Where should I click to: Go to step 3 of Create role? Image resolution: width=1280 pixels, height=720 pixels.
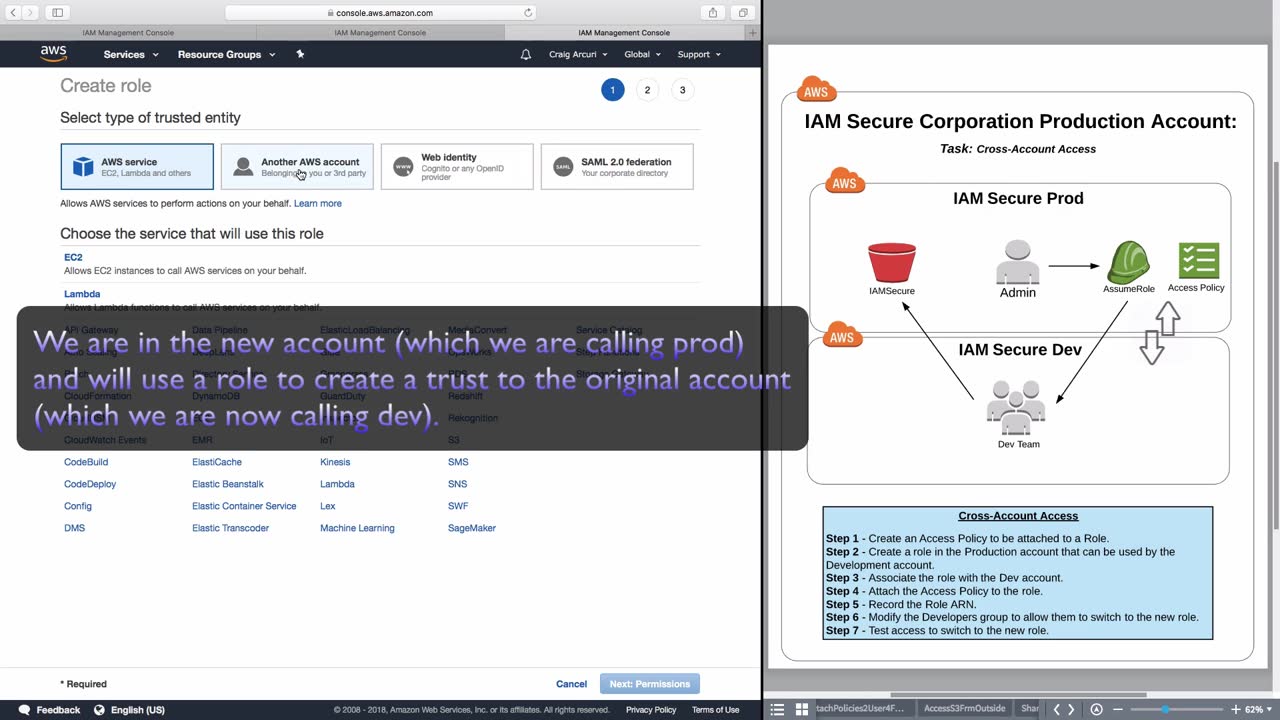683,90
